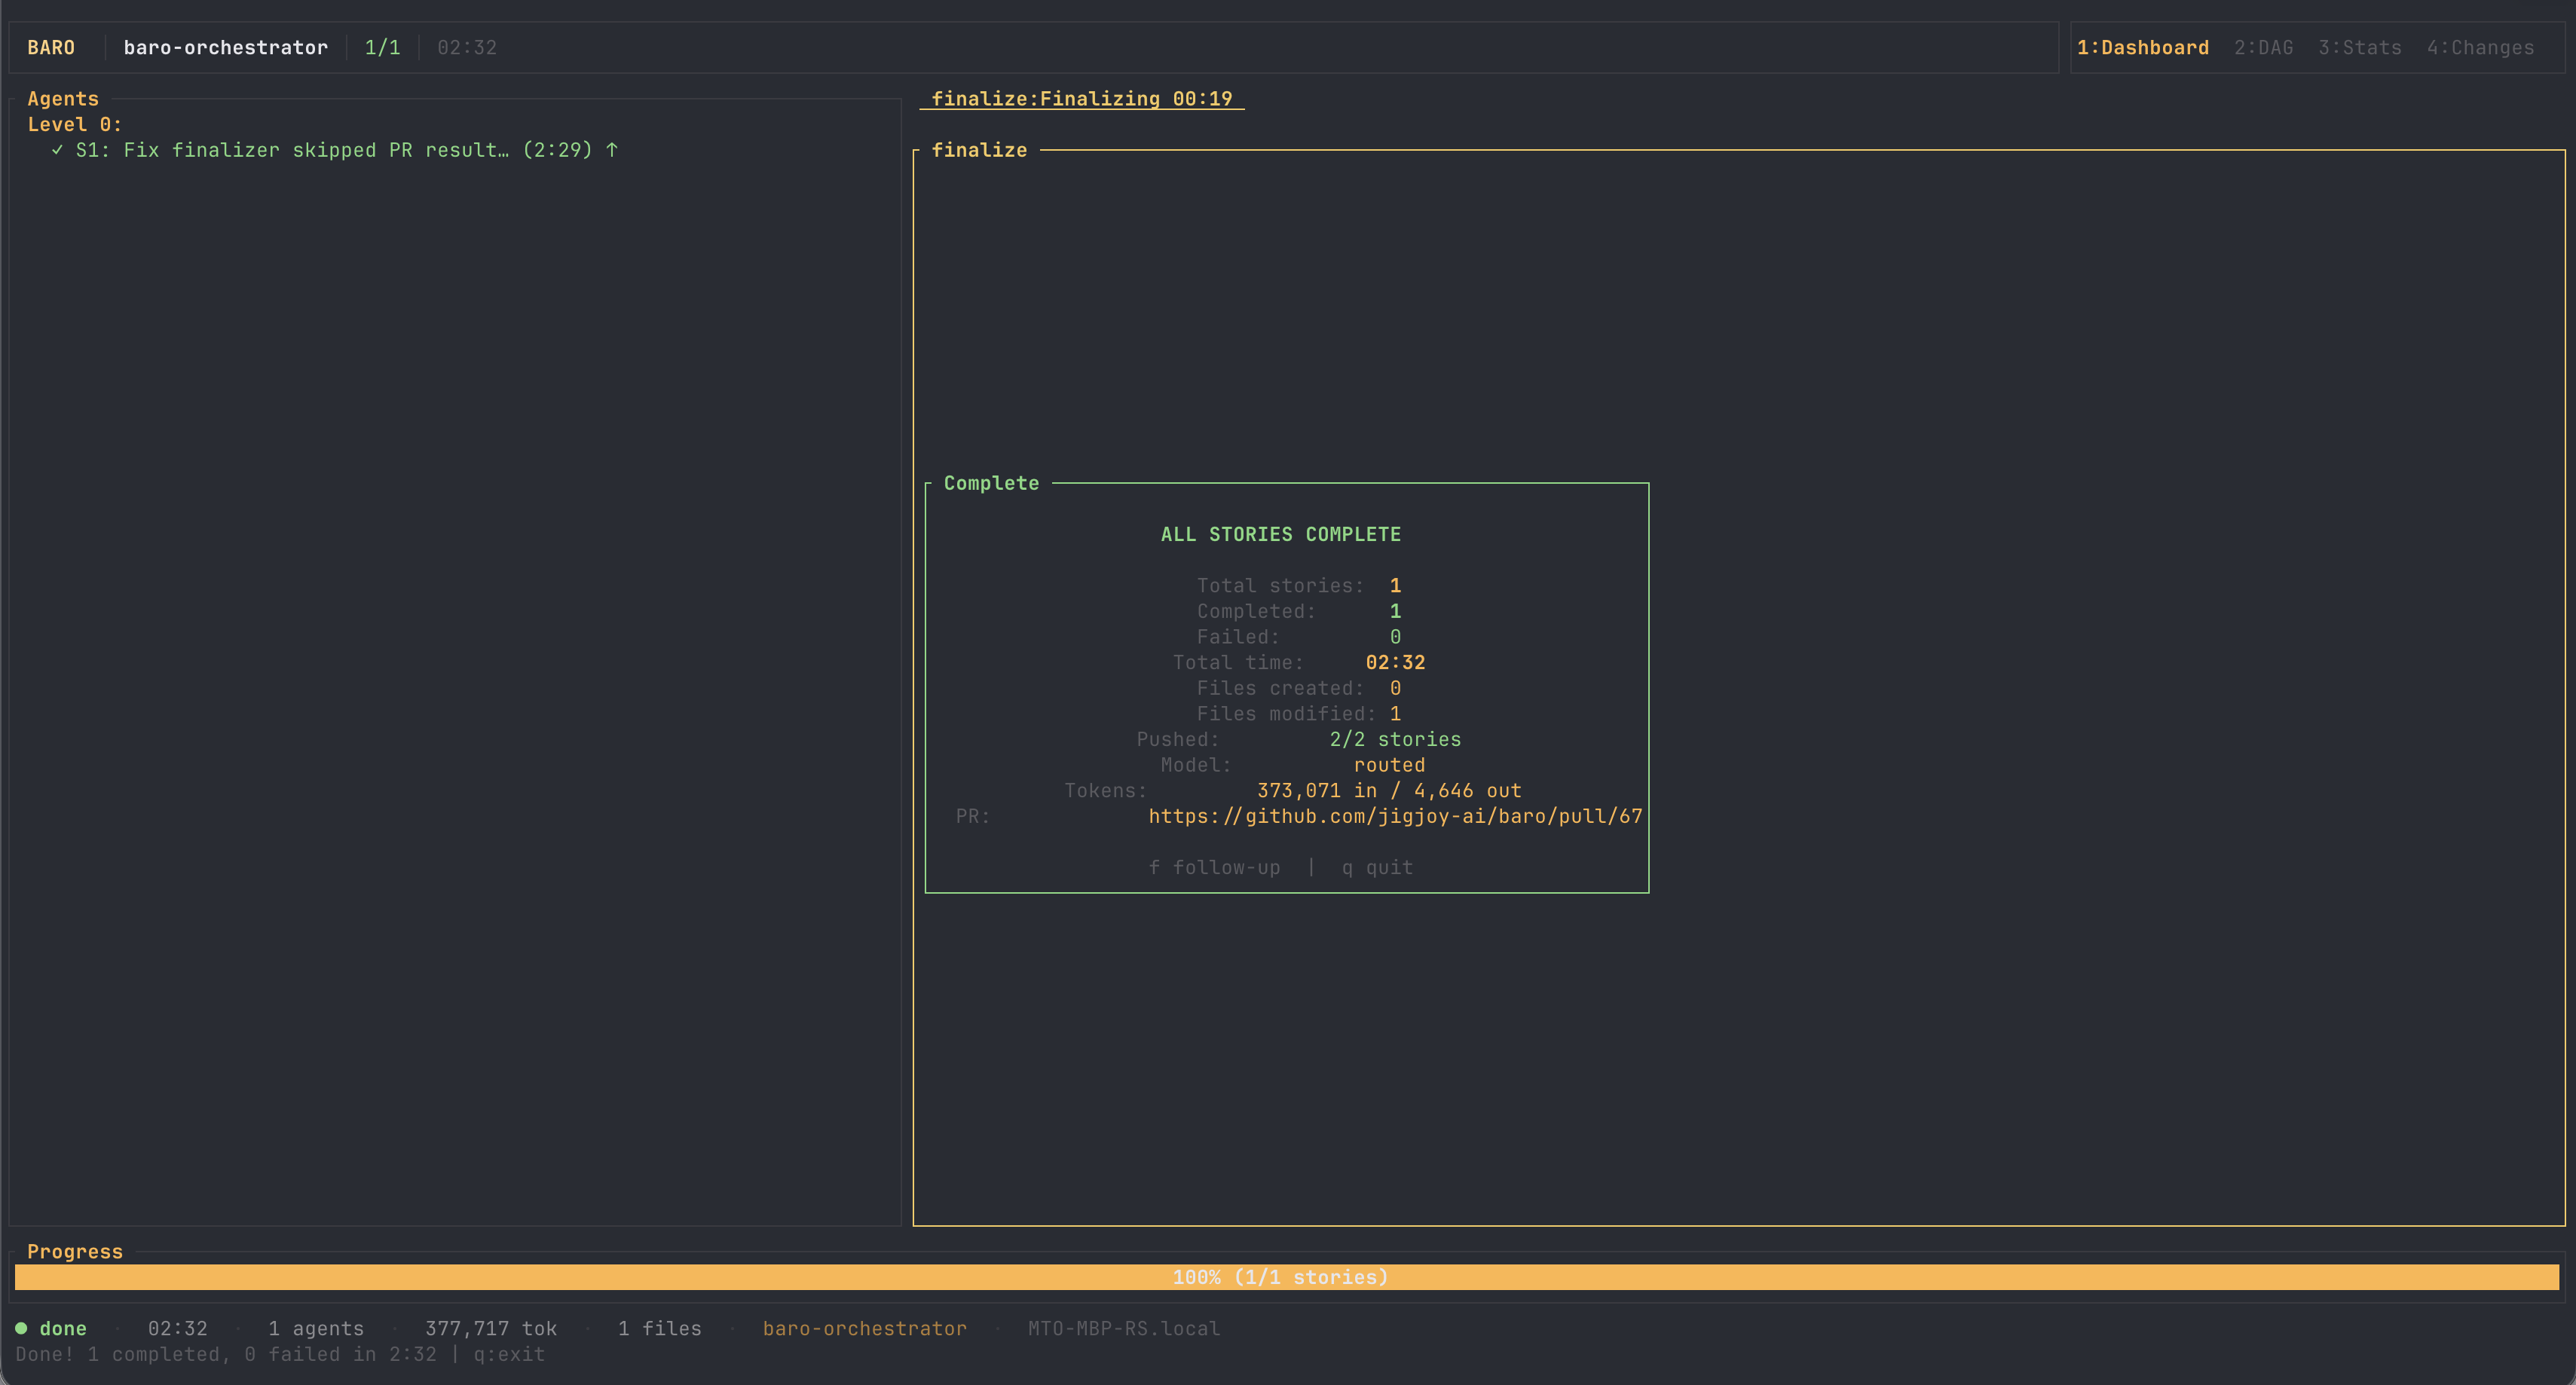Choose the q quit option
2576x1385 pixels.
1377,867
